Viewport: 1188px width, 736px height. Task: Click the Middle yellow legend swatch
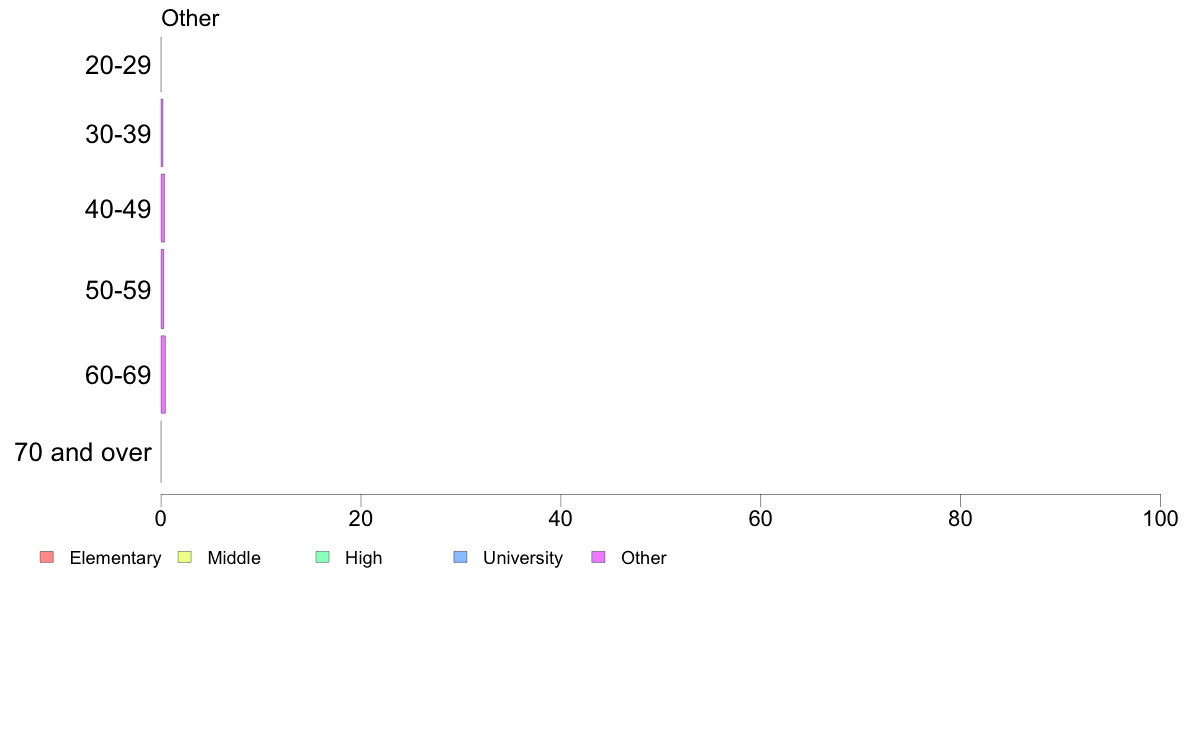[184, 557]
